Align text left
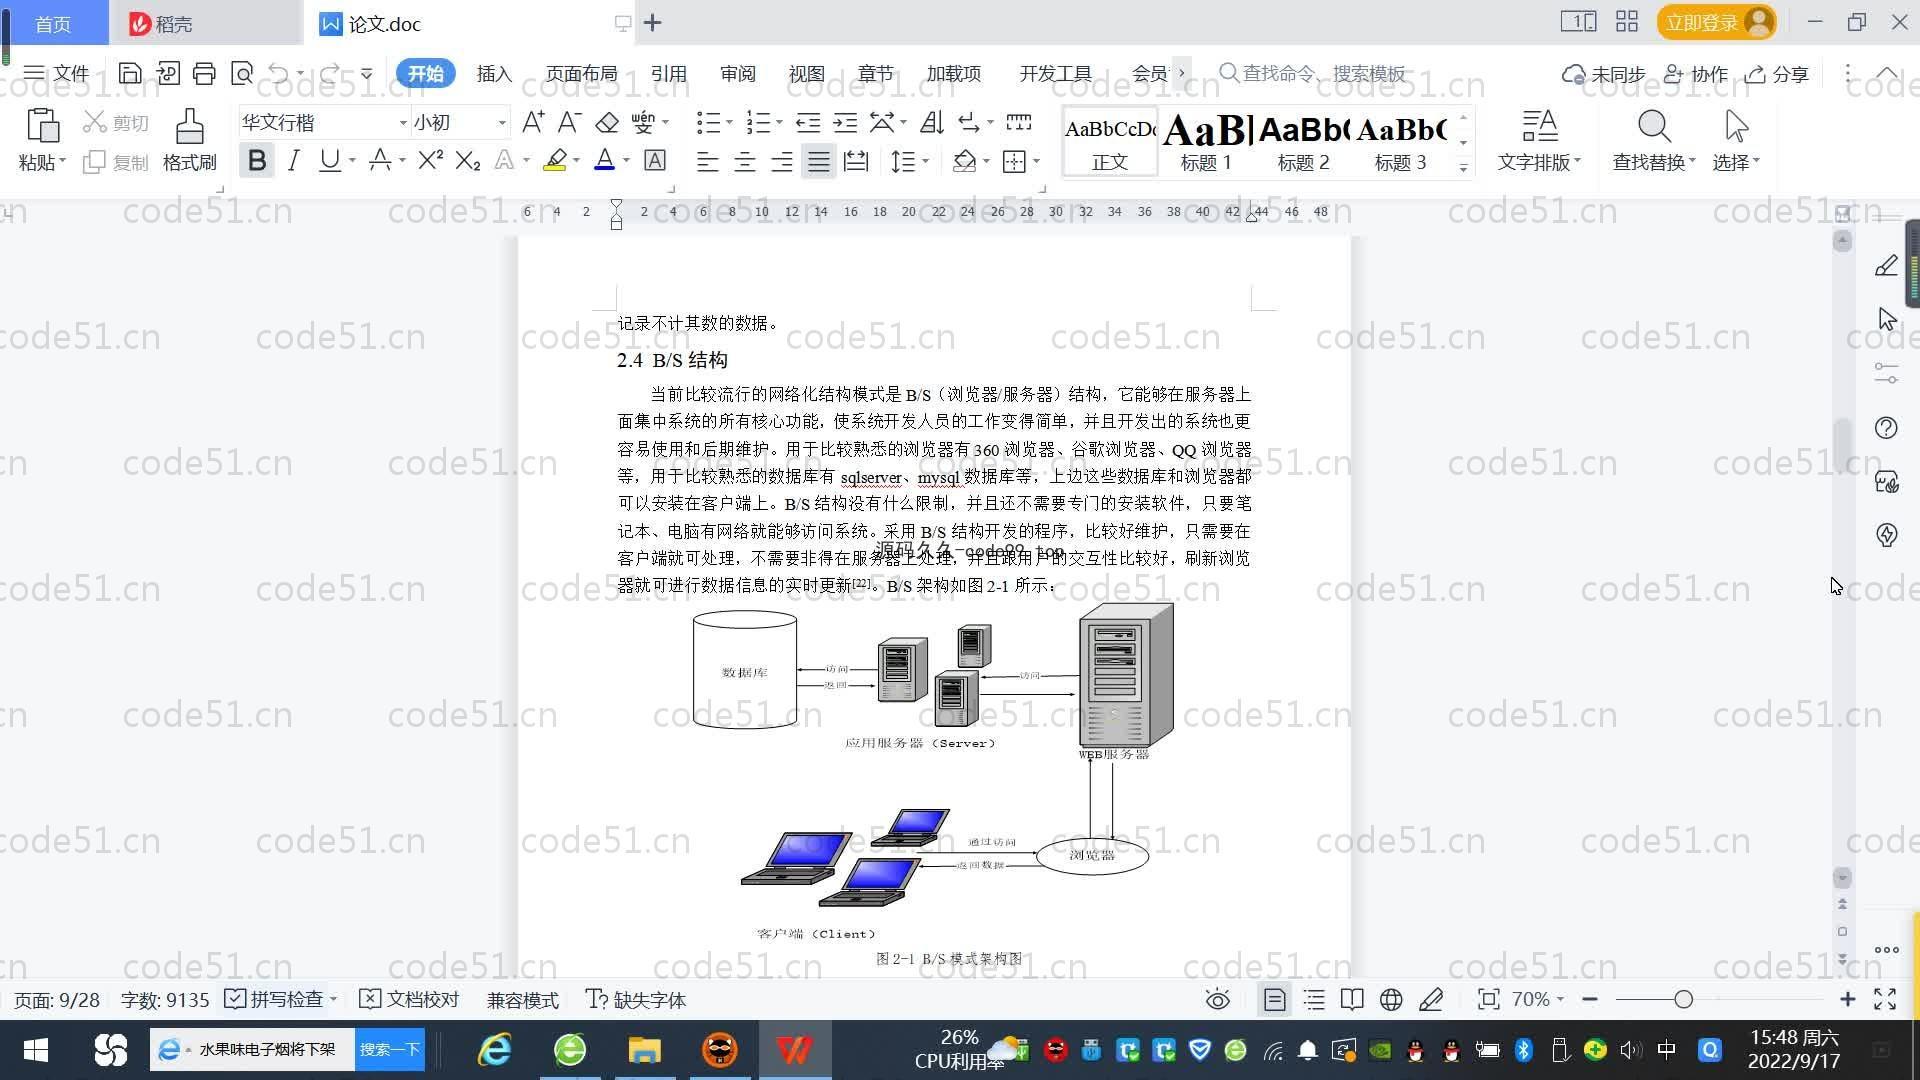The image size is (1920, 1080). click(707, 161)
